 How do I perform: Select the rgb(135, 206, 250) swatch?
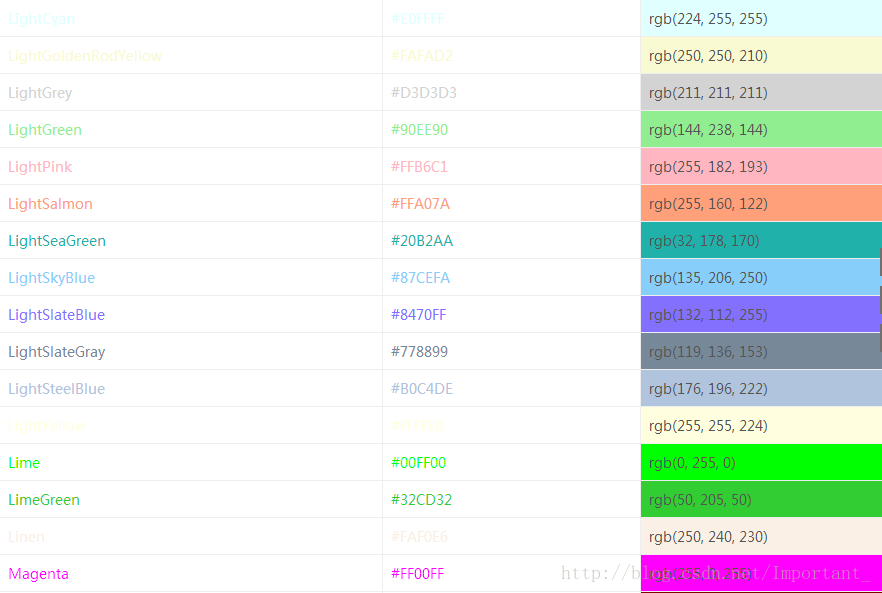pos(762,278)
